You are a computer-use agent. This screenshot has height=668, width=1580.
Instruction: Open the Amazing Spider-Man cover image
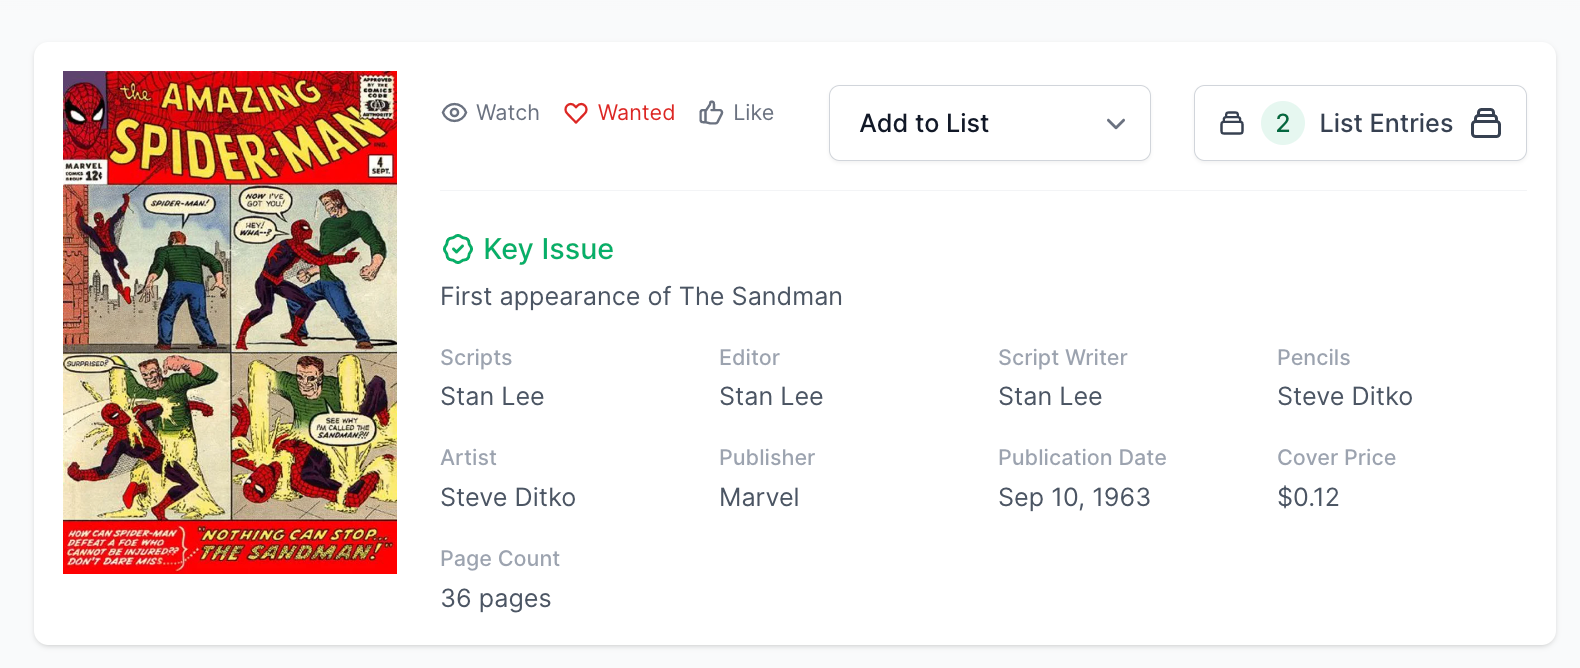(230, 322)
